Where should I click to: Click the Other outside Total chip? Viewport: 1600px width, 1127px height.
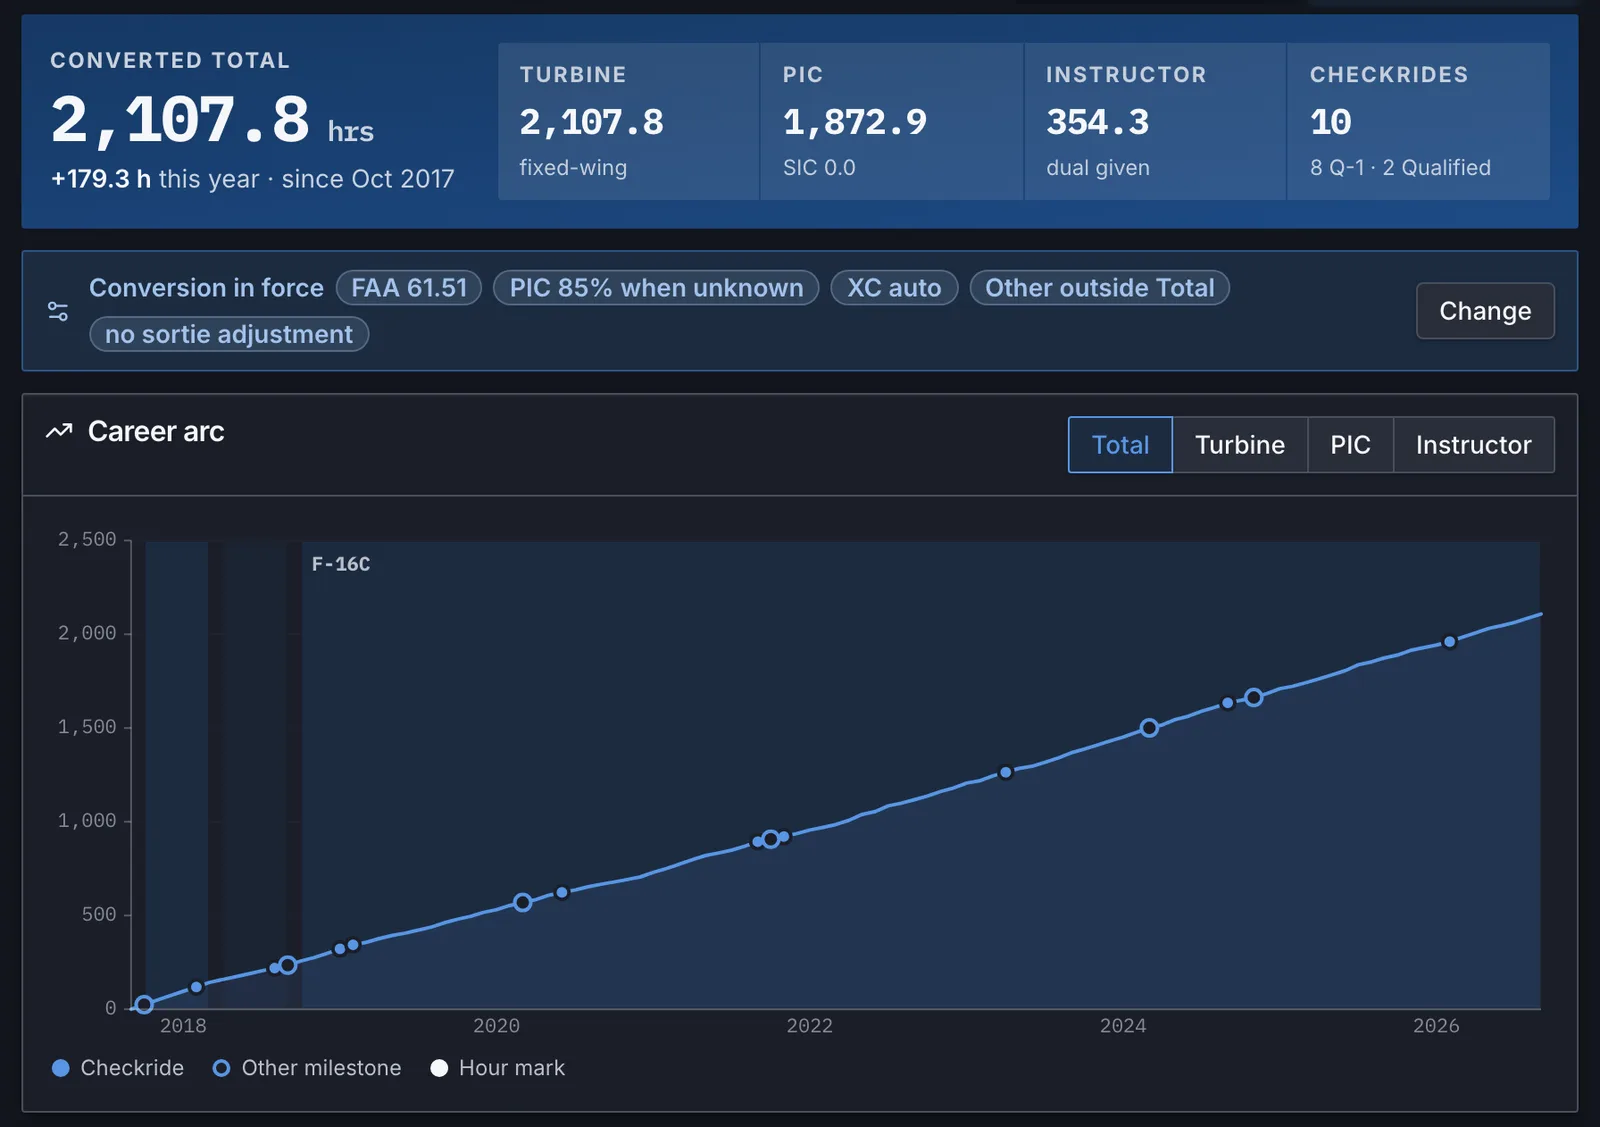click(1100, 288)
